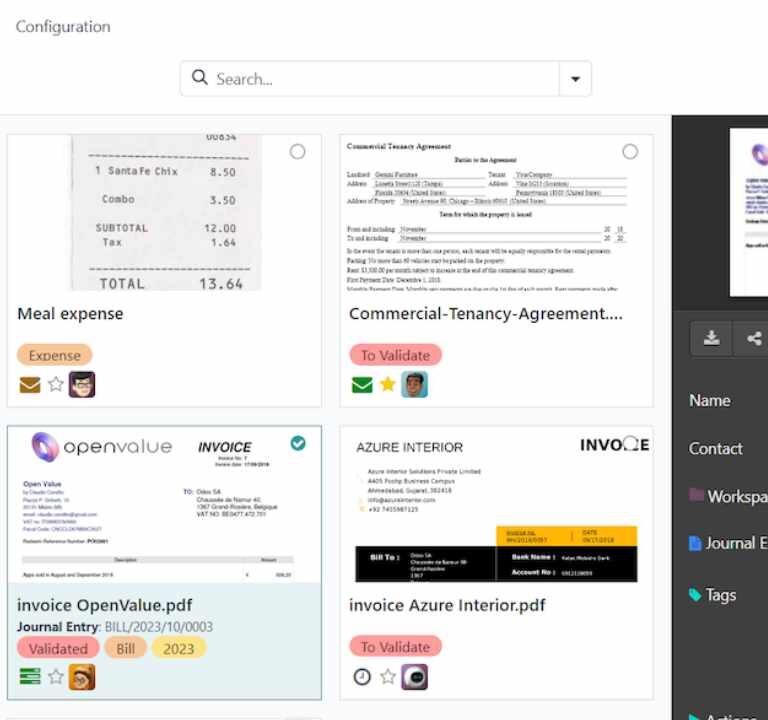Open document preview in the side panel

(x=748, y=212)
